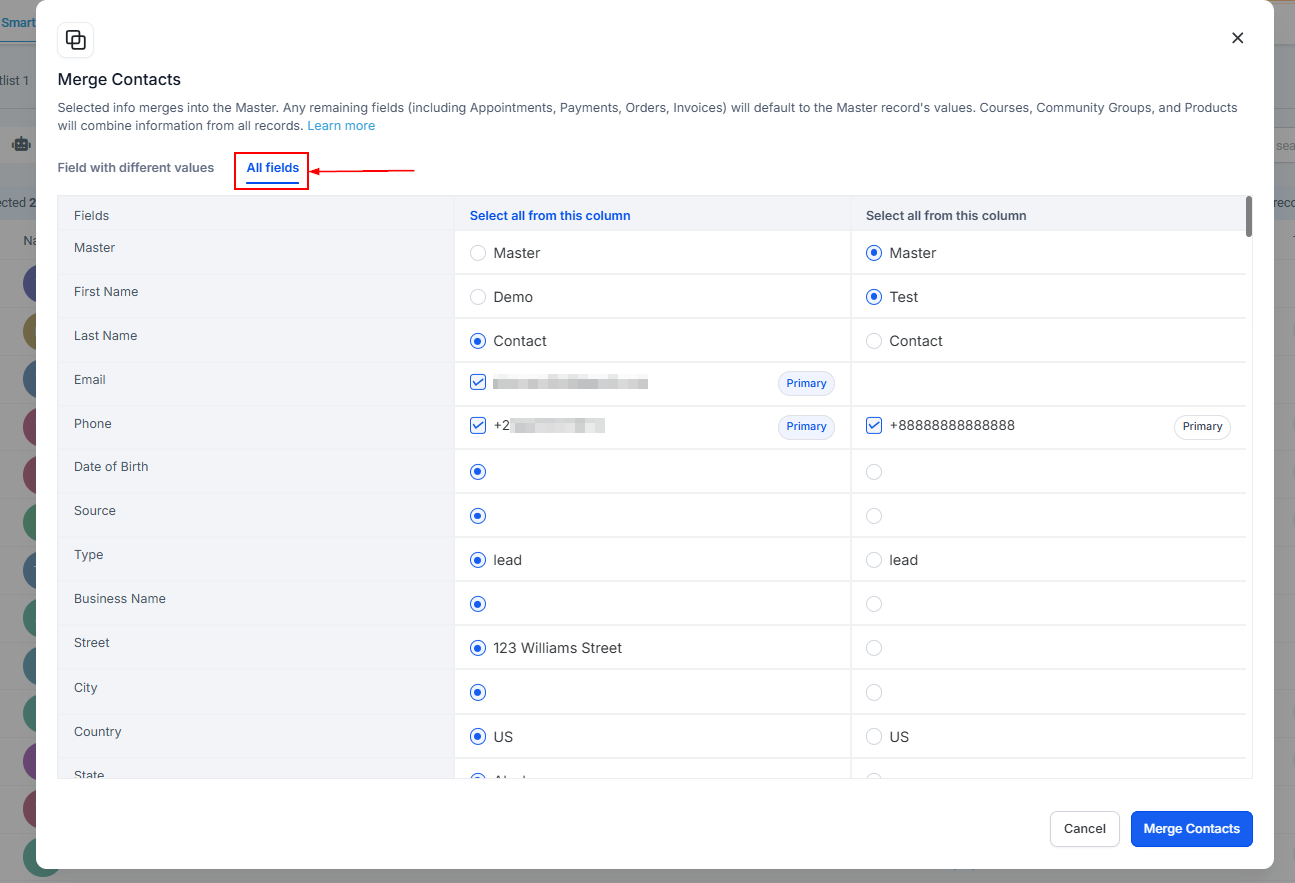Select Business Name radio in second column
1295x883 pixels.
tap(874, 604)
